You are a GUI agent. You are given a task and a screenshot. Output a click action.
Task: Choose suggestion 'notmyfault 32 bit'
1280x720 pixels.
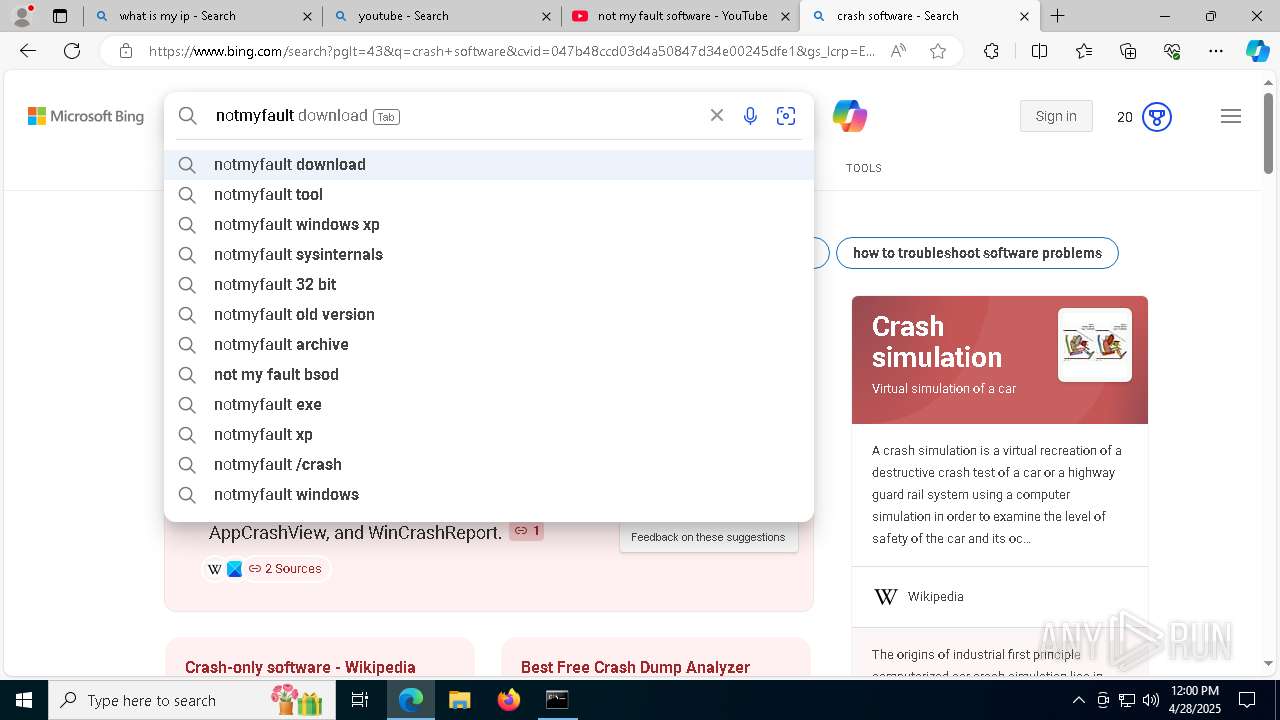489,284
